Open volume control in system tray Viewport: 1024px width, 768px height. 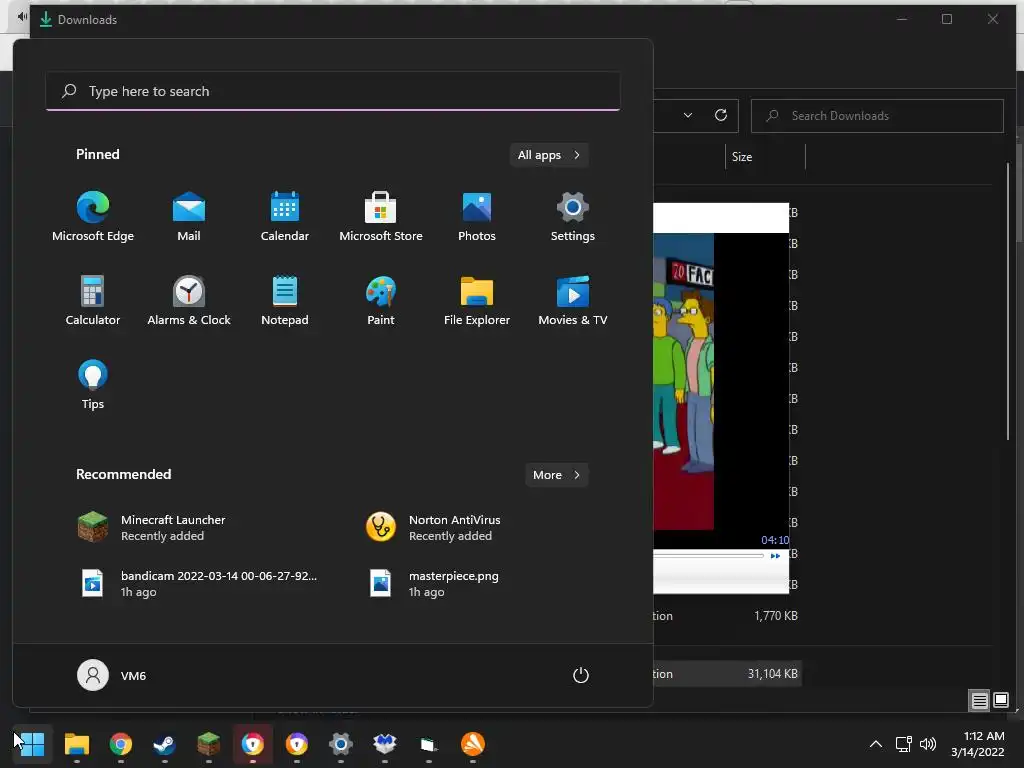point(928,744)
